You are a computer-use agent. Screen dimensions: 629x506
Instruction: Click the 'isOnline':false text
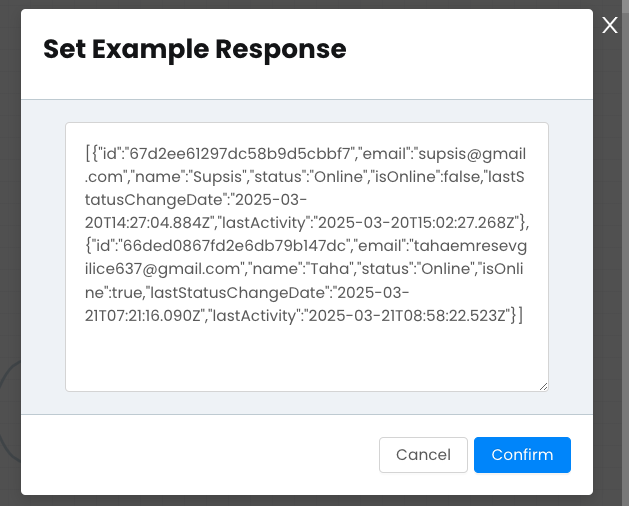click(426, 177)
